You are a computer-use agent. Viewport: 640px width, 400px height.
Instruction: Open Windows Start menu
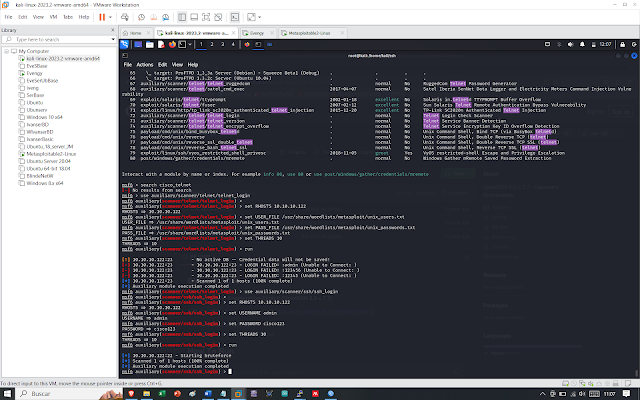coord(7,394)
